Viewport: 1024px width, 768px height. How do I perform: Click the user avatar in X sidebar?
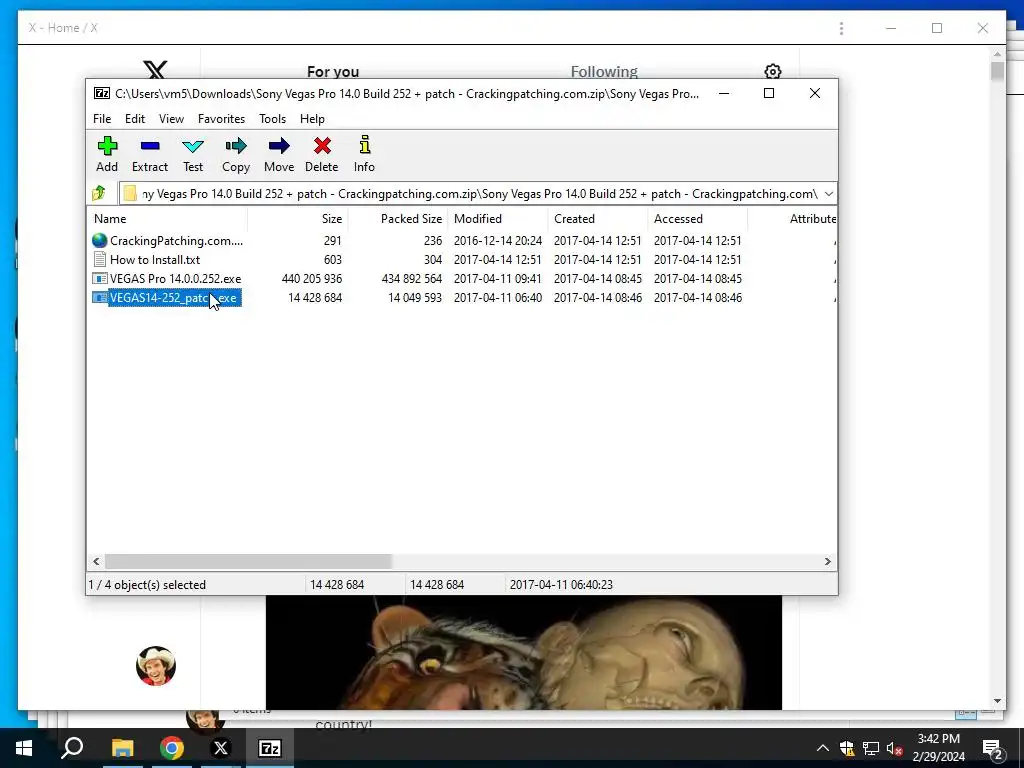(155, 666)
